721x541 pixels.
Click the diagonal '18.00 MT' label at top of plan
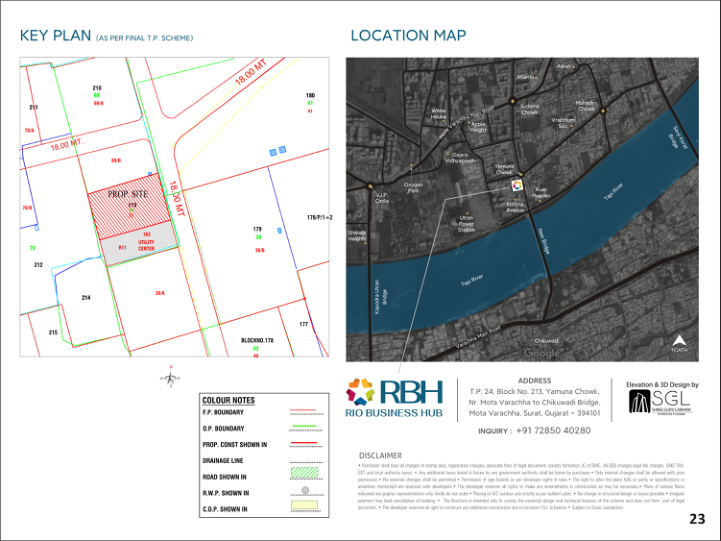(x=251, y=72)
